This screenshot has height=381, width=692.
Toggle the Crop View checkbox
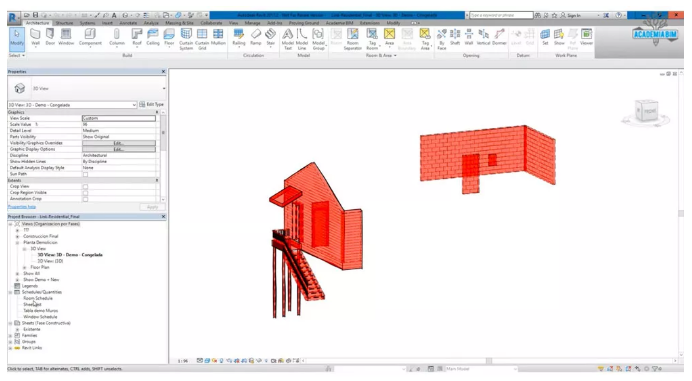point(85,187)
